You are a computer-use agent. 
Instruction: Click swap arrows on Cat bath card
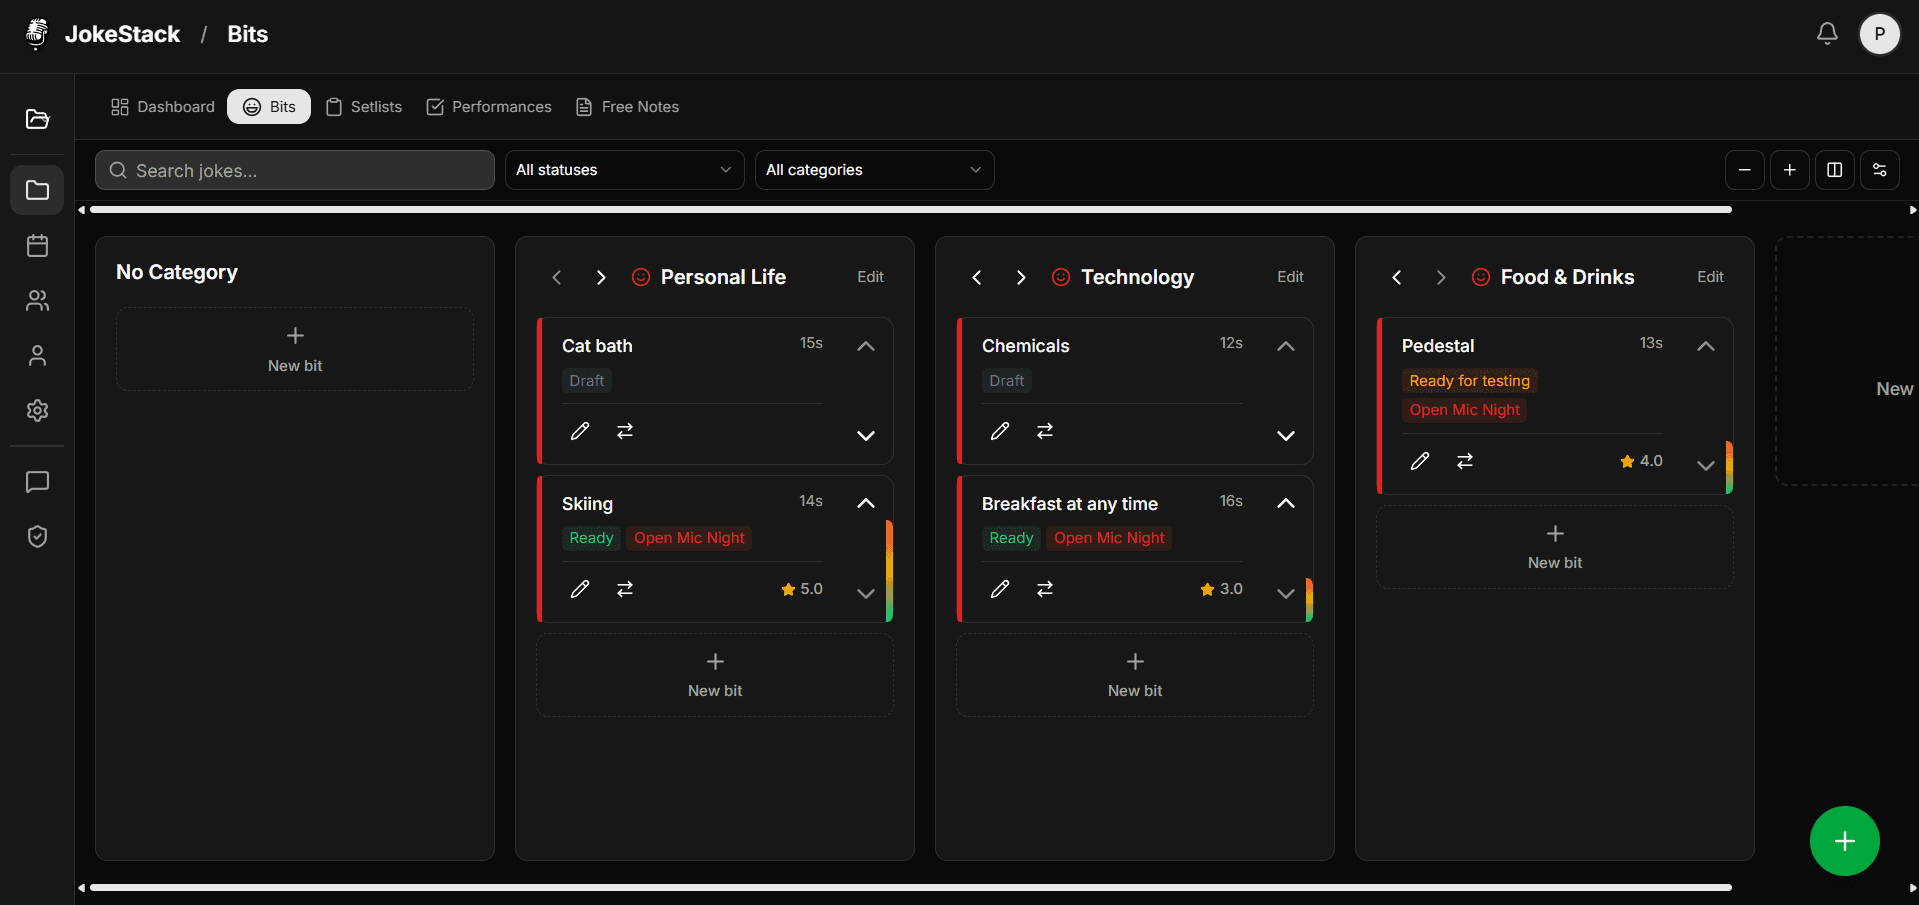pos(625,431)
